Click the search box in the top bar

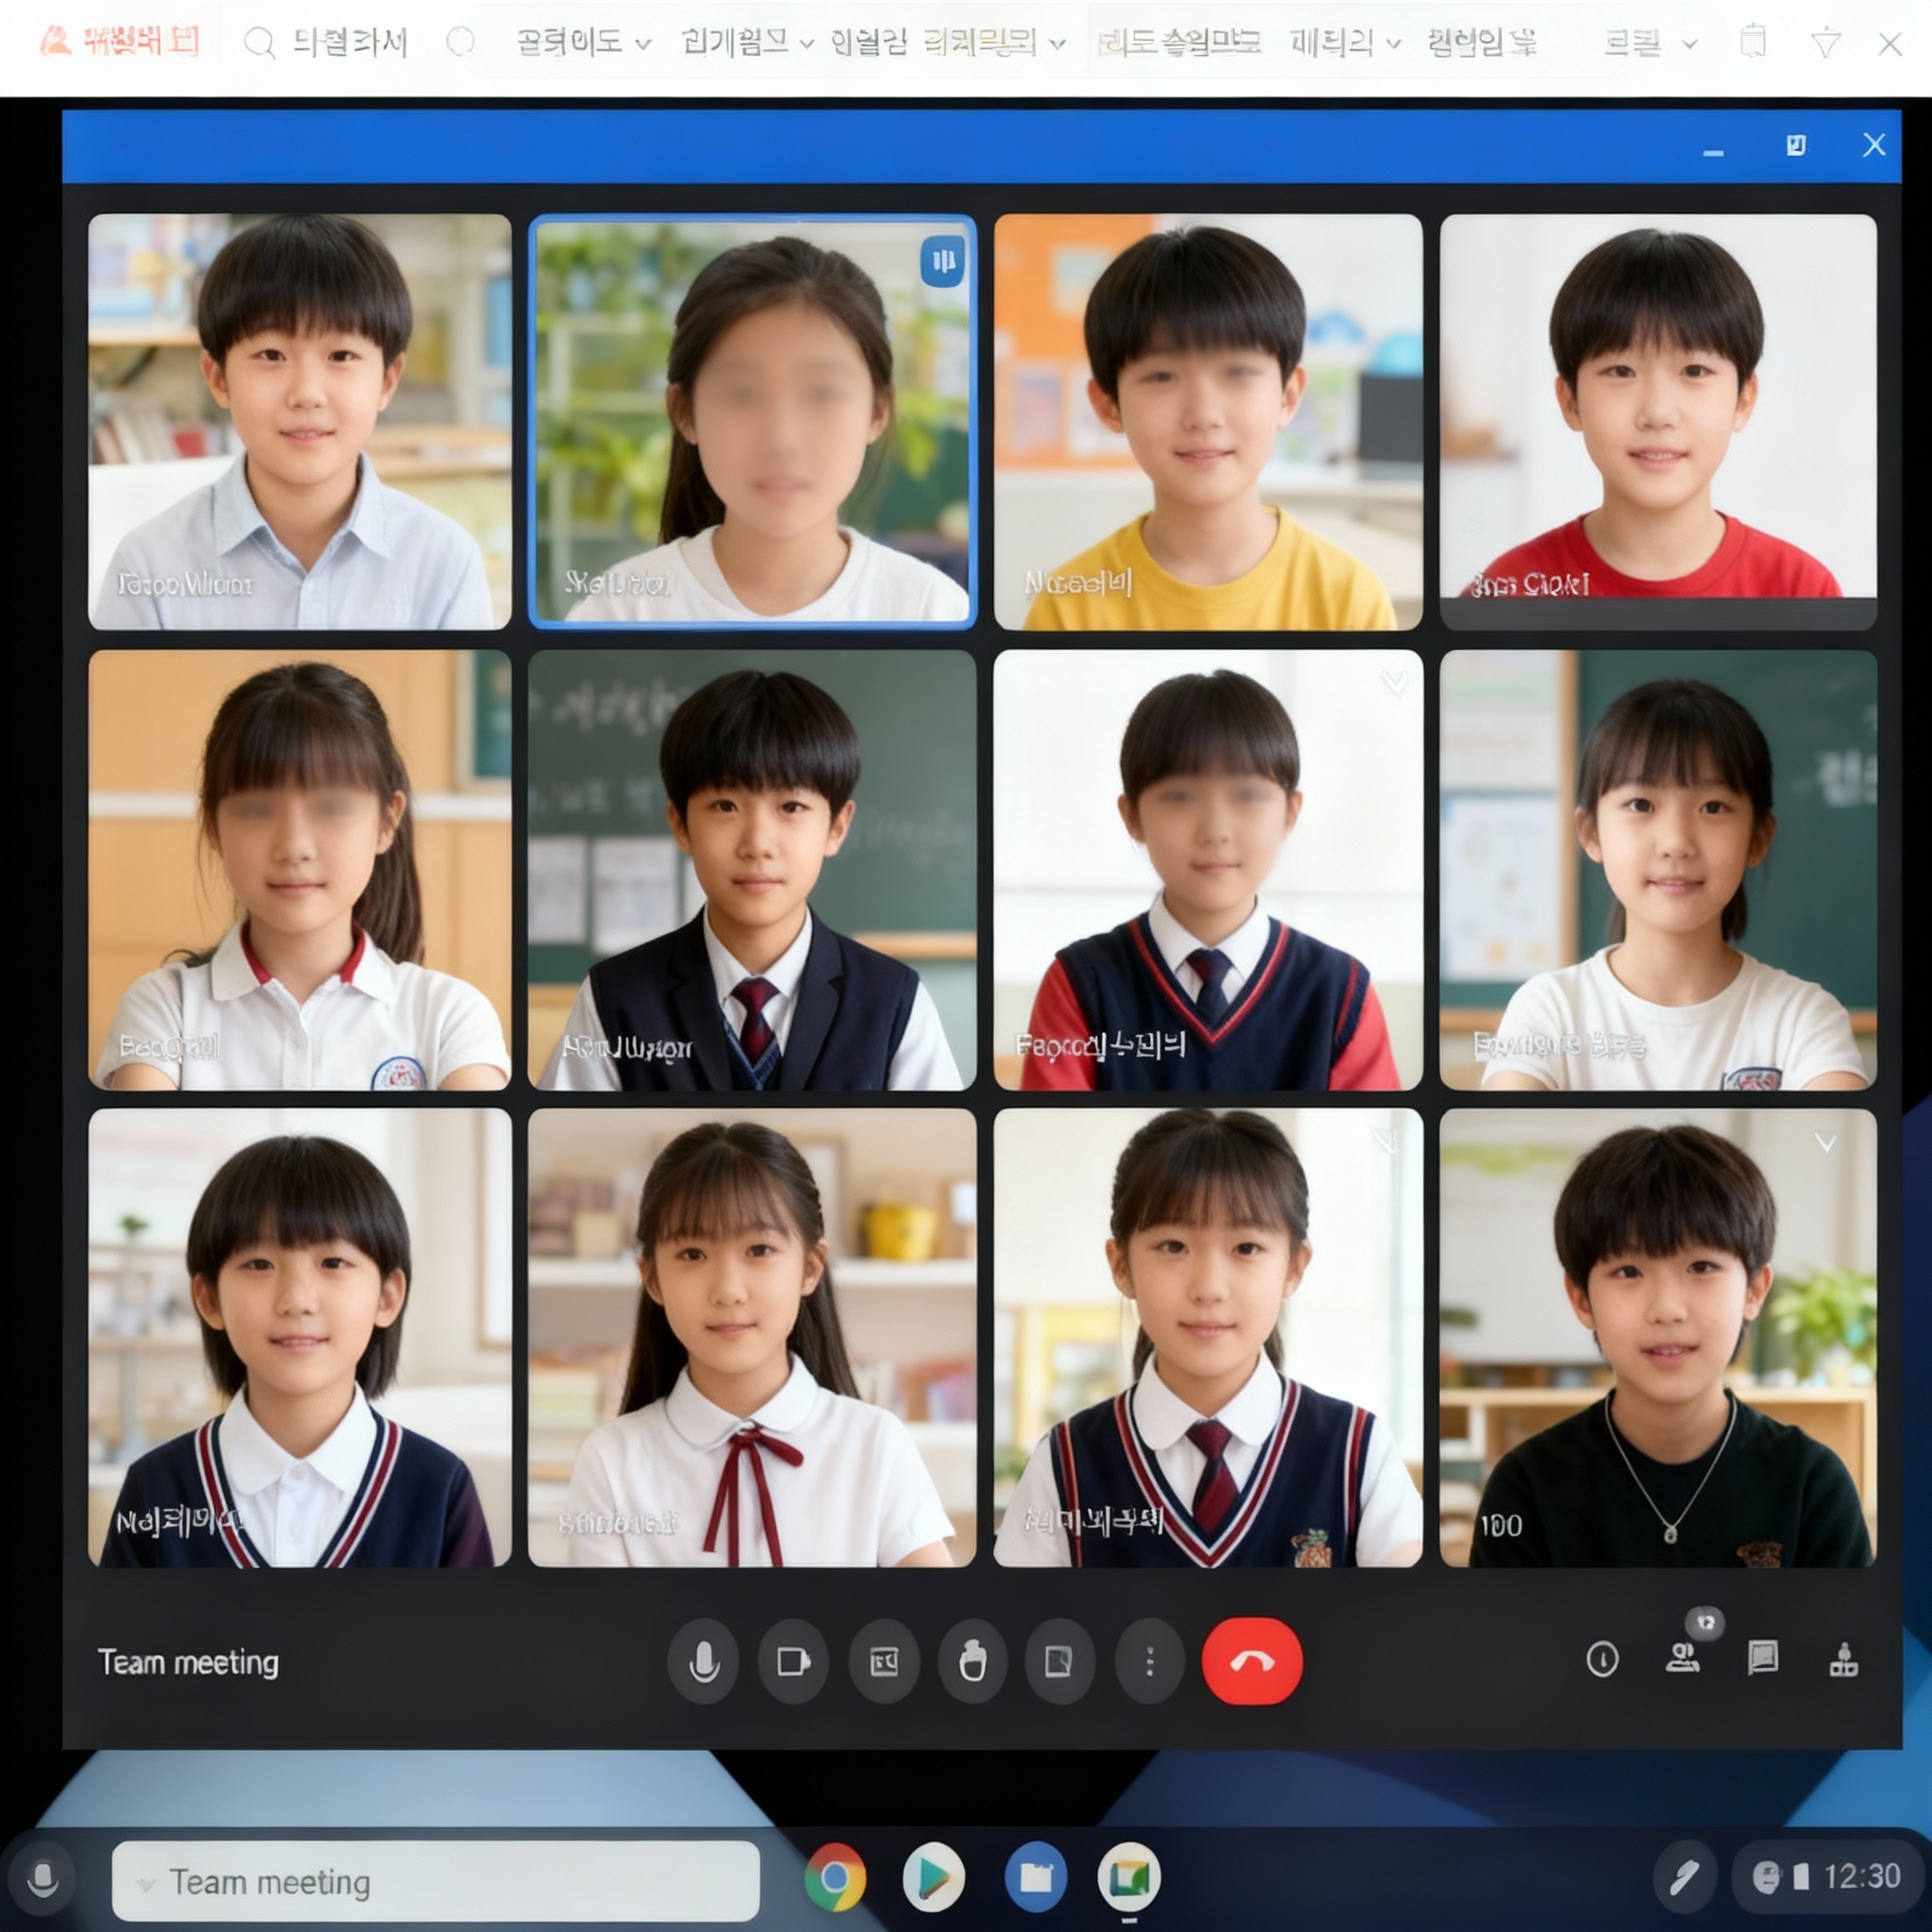pyautogui.click(x=330, y=43)
